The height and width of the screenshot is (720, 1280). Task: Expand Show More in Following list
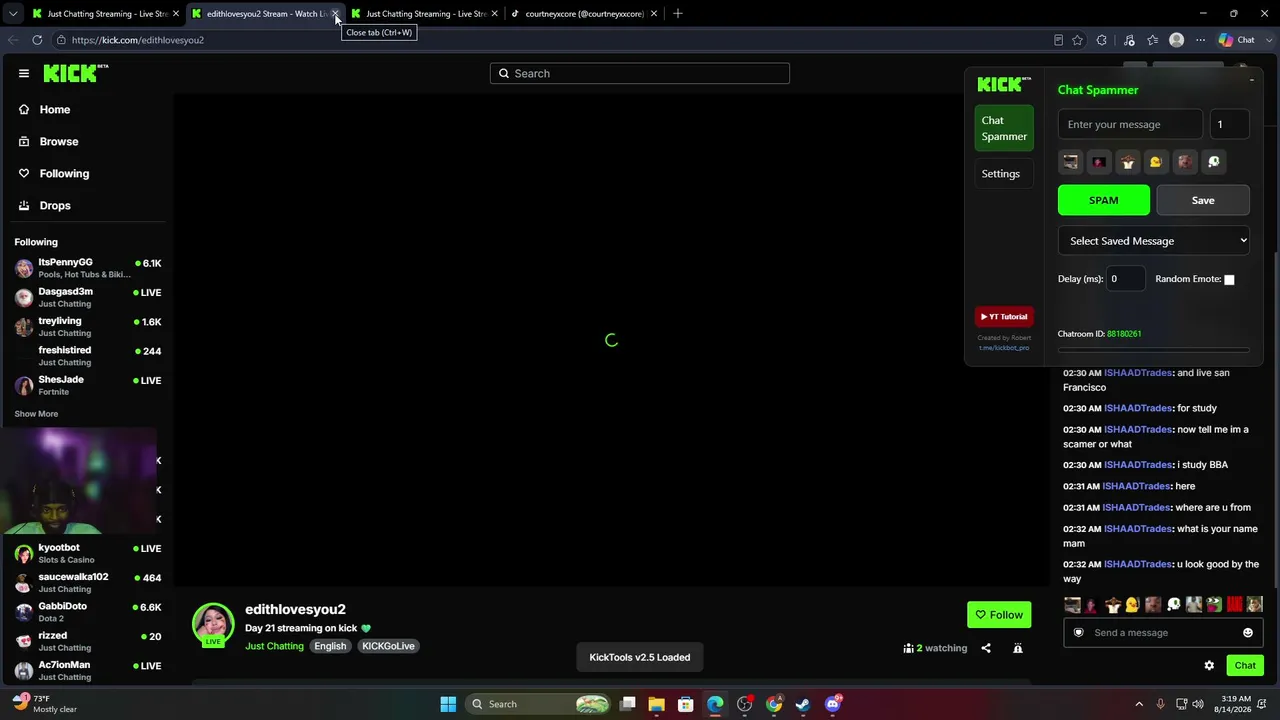pos(36,414)
